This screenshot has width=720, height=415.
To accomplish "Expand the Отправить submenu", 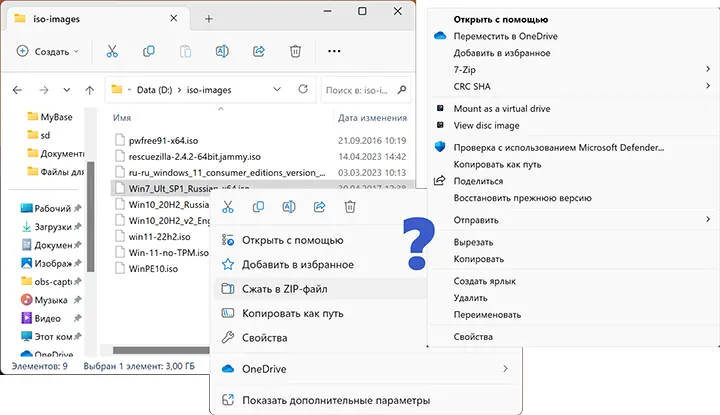I will click(x=708, y=220).
